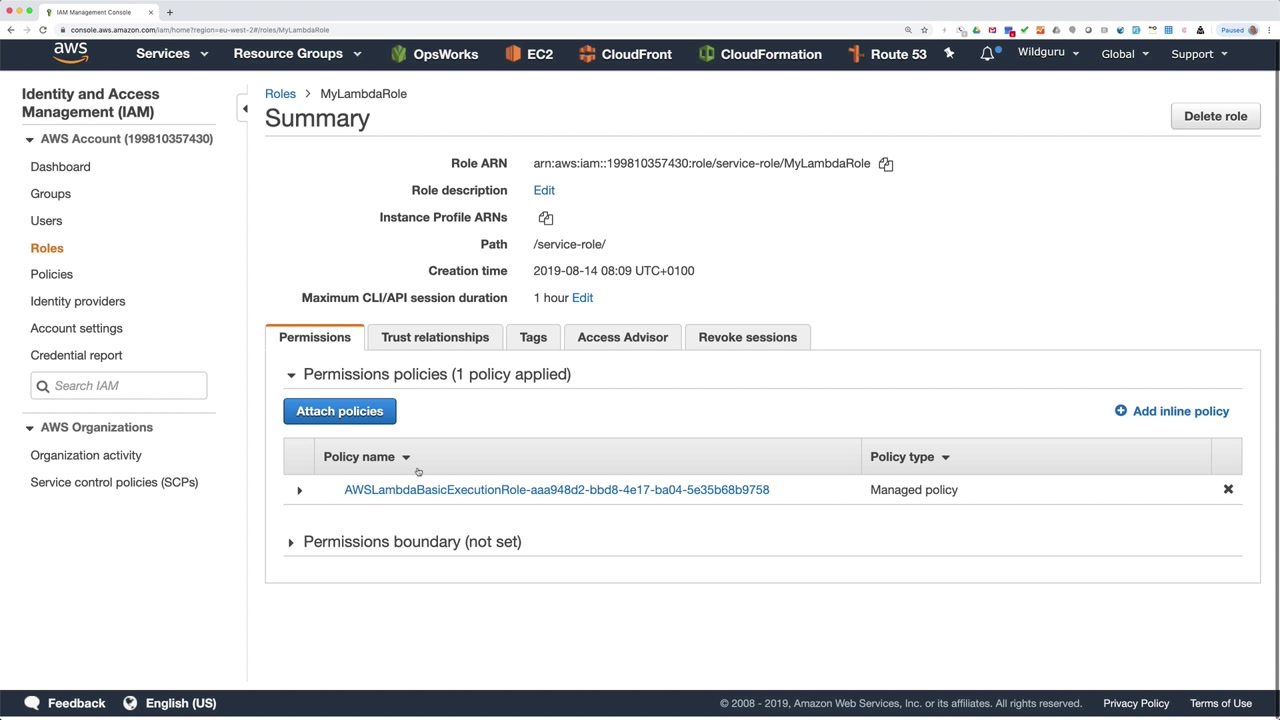This screenshot has width=1280, height=720.
Task: Open the Resource Groups dropdown
Action: 297,54
